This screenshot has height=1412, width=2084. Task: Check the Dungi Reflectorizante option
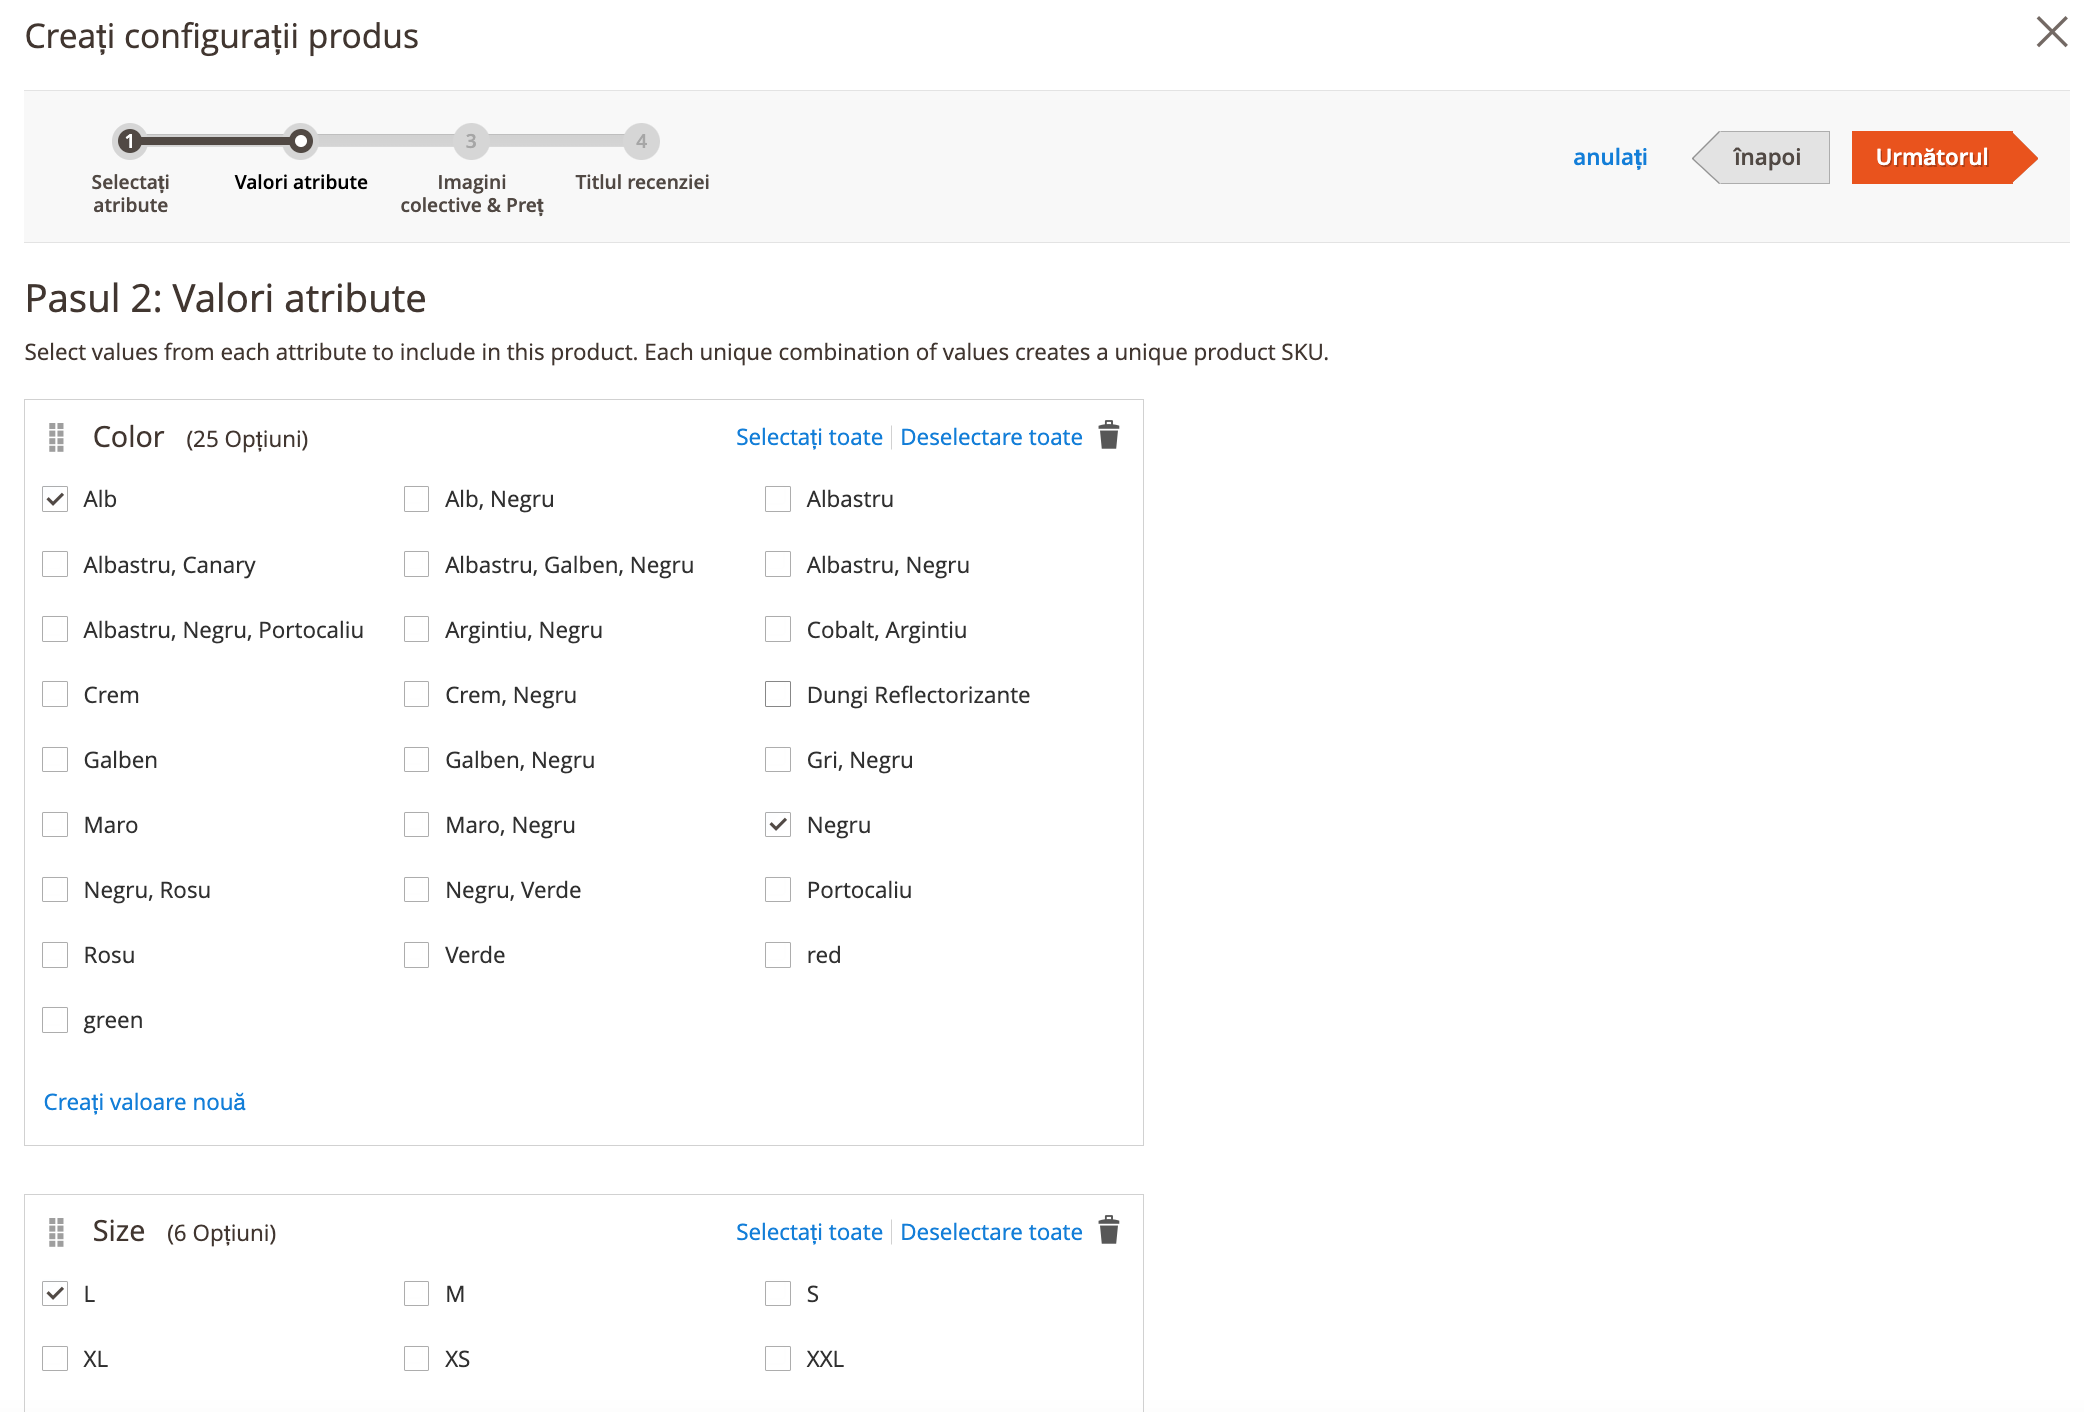778,695
